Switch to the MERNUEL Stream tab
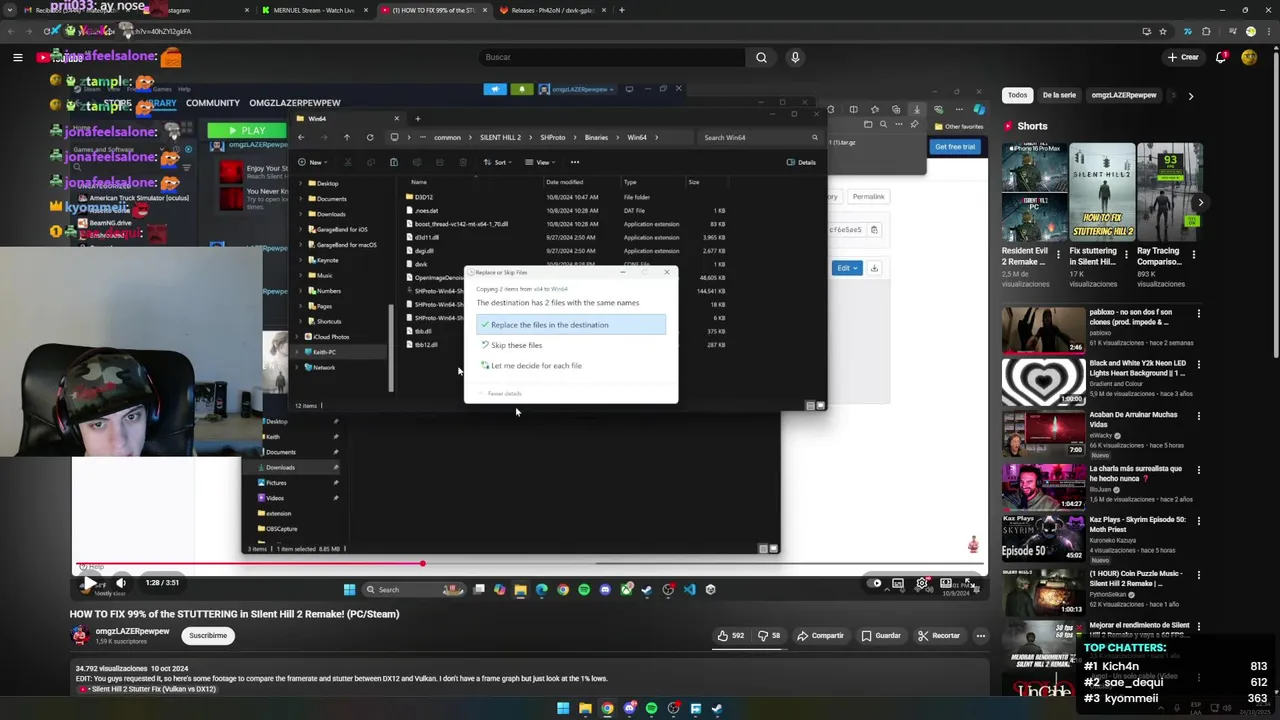This screenshot has width=1280, height=720. 313,10
